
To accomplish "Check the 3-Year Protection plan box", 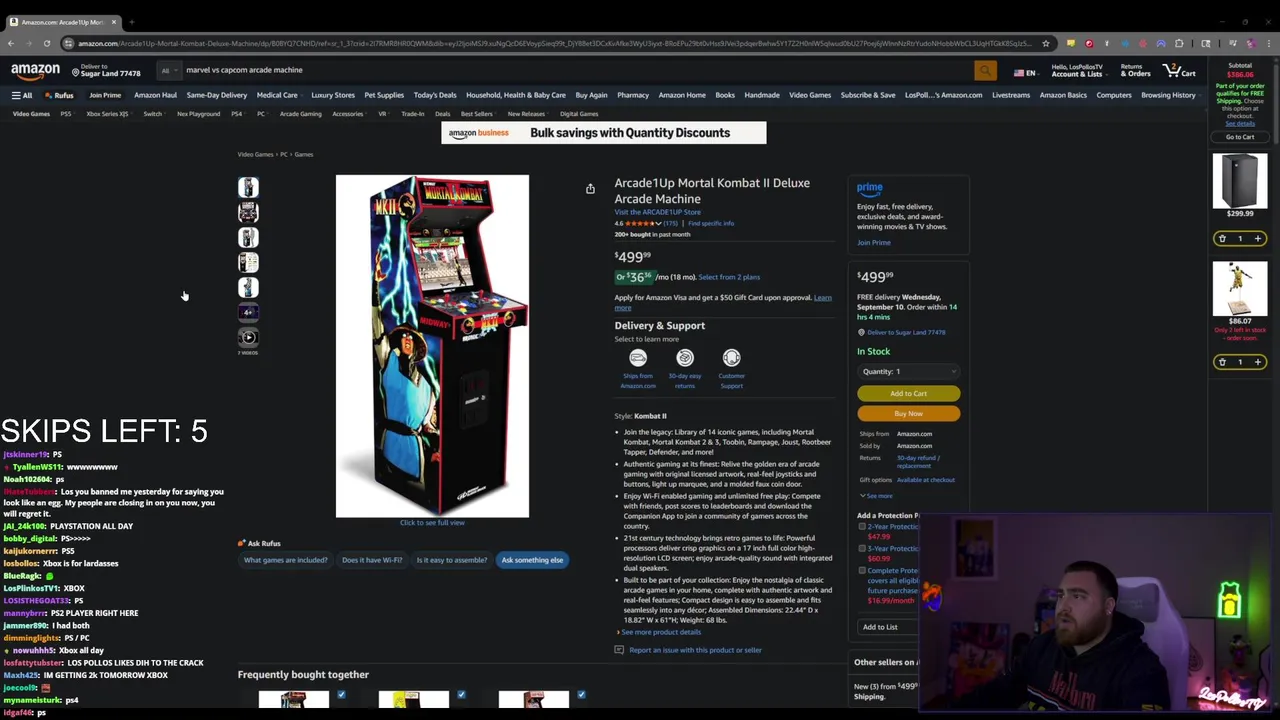I will pos(862,548).
